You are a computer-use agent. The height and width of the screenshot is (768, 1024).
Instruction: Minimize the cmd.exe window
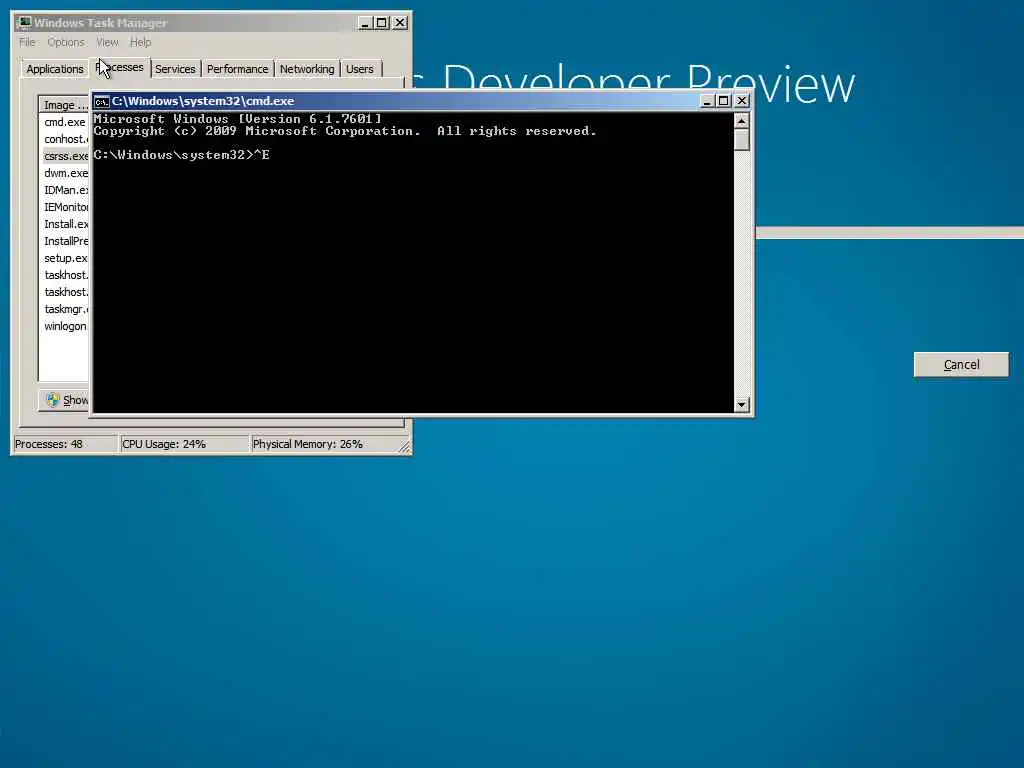(x=707, y=101)
